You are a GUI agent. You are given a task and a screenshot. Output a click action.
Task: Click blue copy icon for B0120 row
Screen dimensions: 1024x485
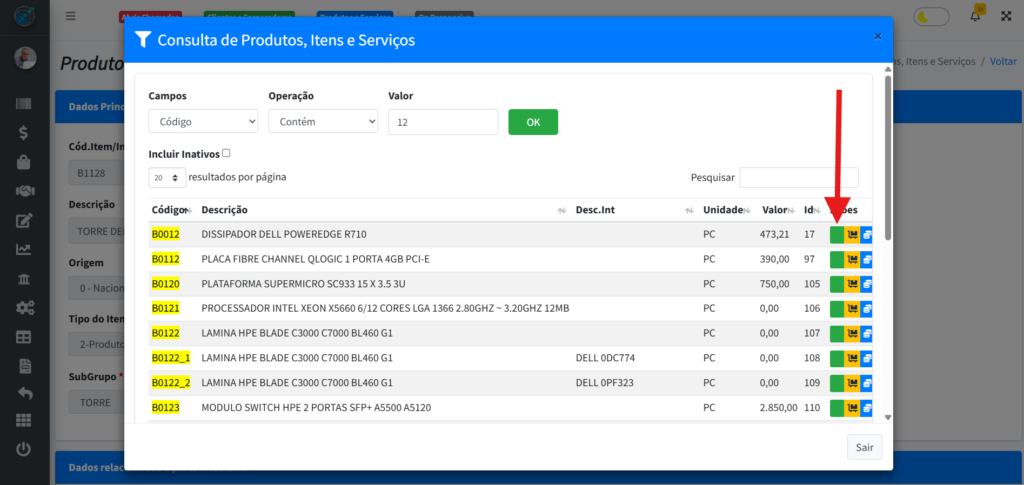pos(867,284)
